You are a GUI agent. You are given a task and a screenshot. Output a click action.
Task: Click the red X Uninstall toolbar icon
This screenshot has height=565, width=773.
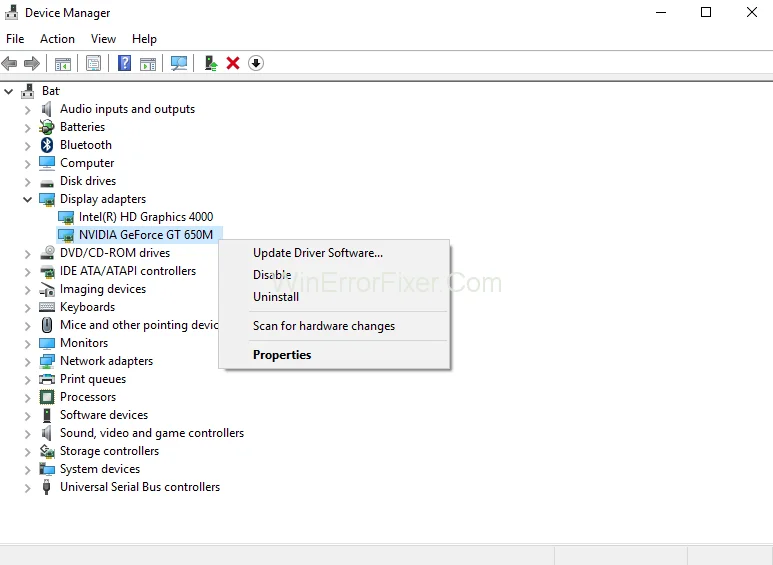pyautogui.click(x=233, y=63)
